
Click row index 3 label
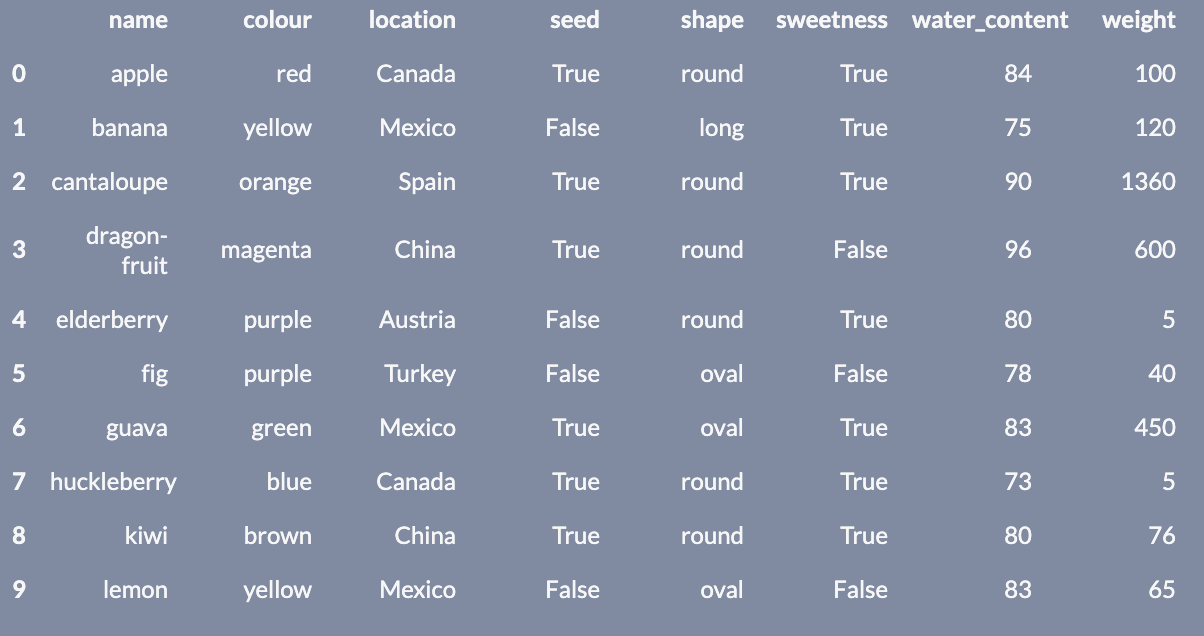pos(19,250)
